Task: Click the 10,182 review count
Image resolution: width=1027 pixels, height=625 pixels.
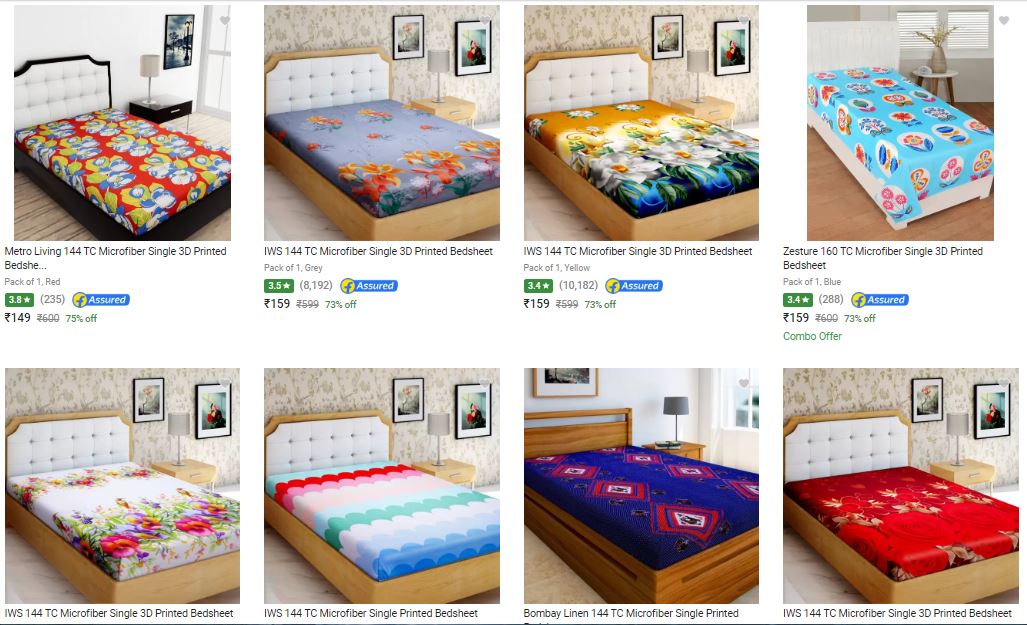Action: point(578,286)
